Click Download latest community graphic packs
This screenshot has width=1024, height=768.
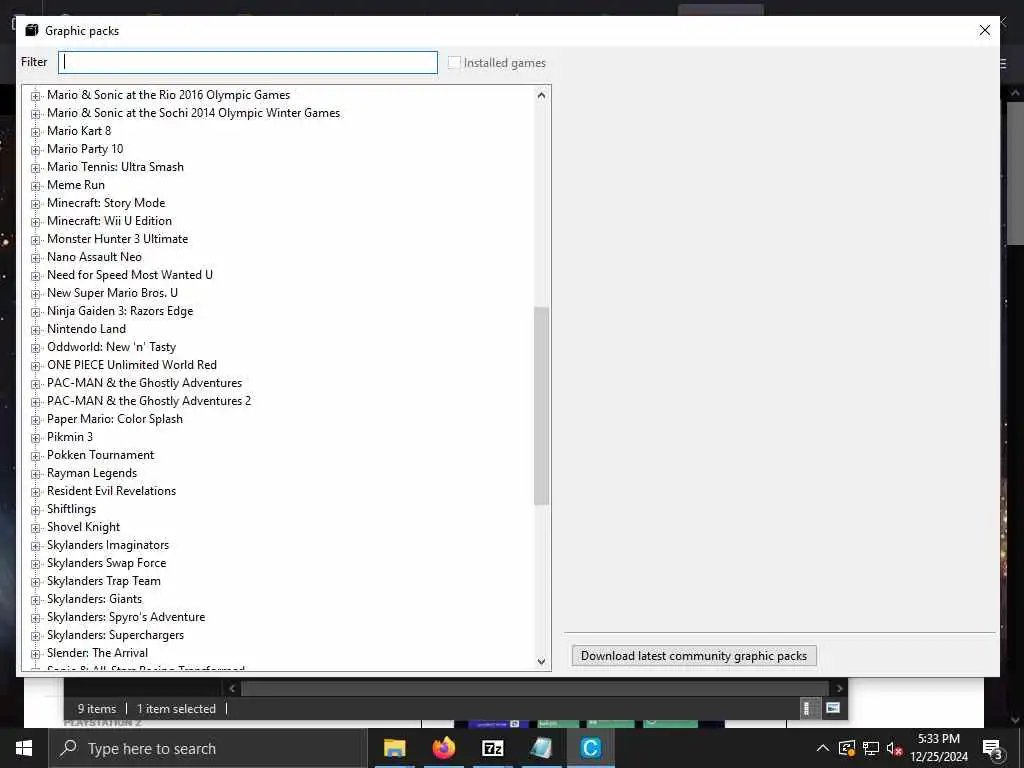pos(694,656)
